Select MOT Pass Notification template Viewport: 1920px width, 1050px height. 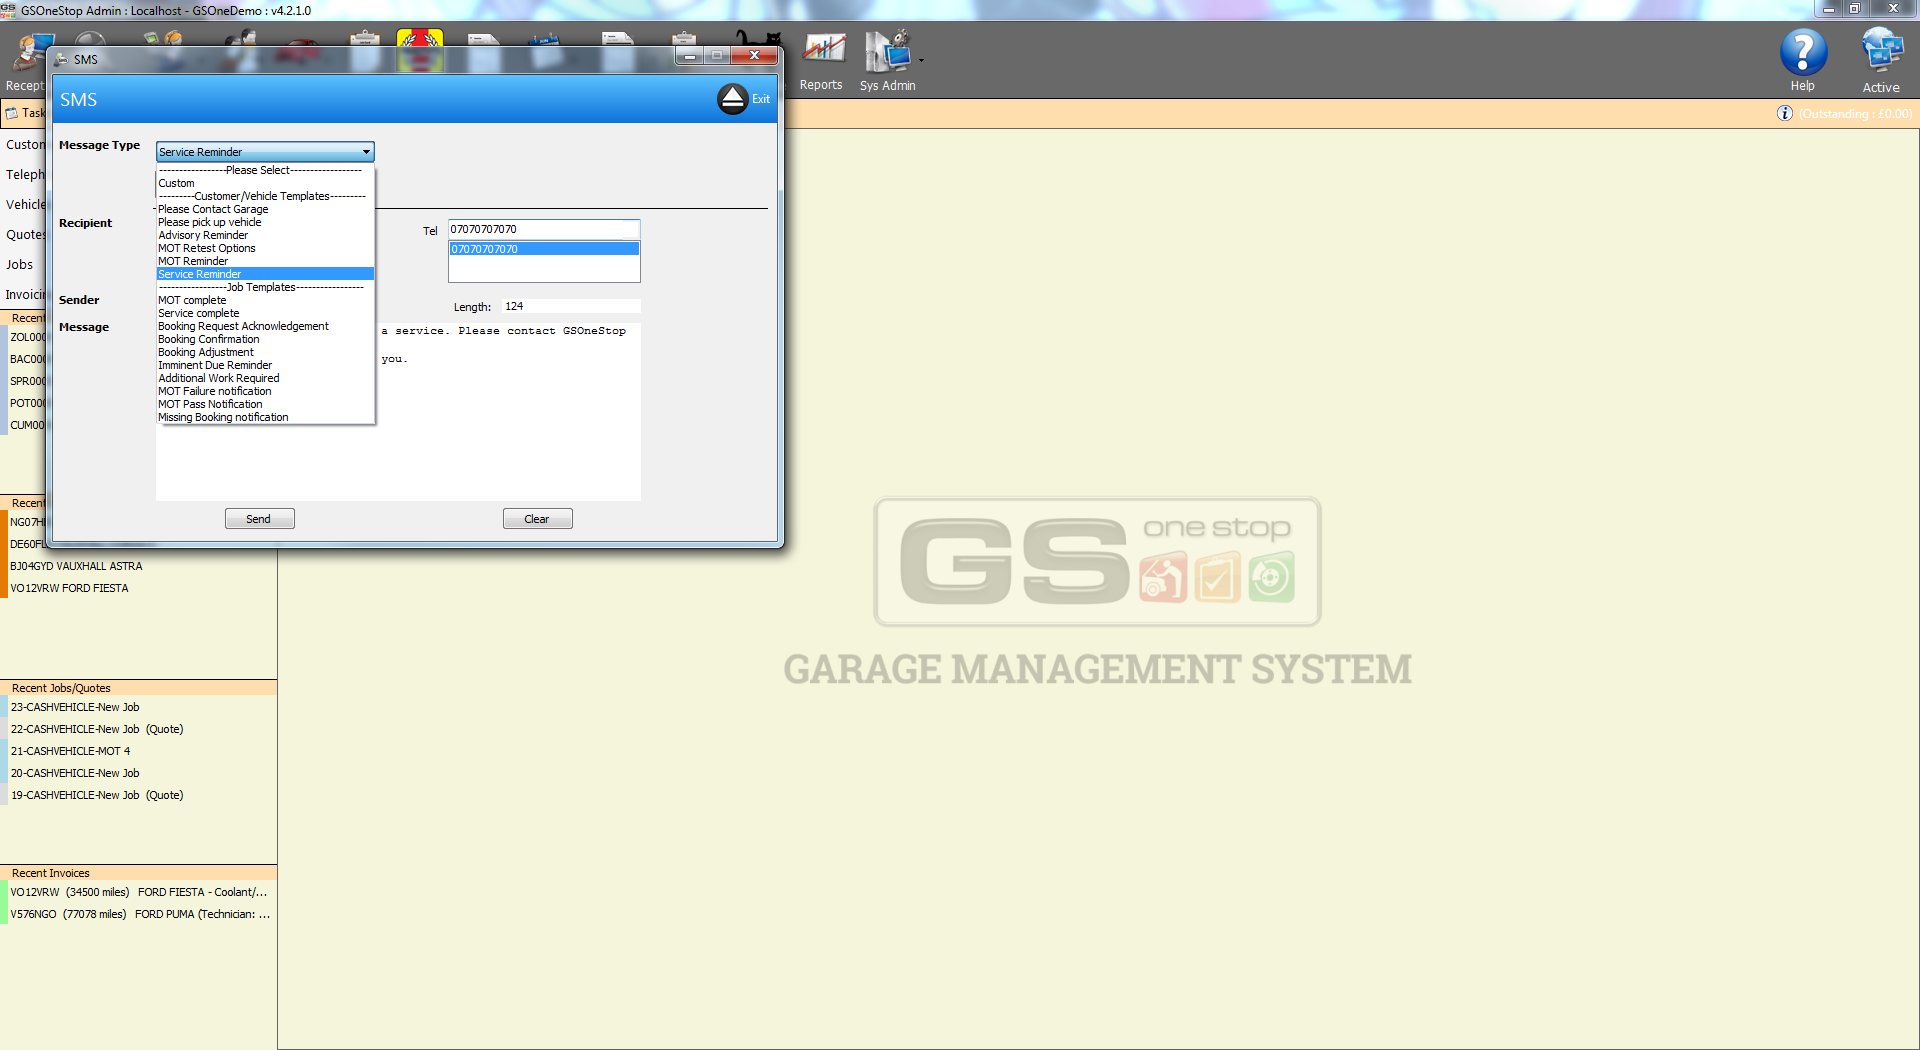[x=266, y=404]
